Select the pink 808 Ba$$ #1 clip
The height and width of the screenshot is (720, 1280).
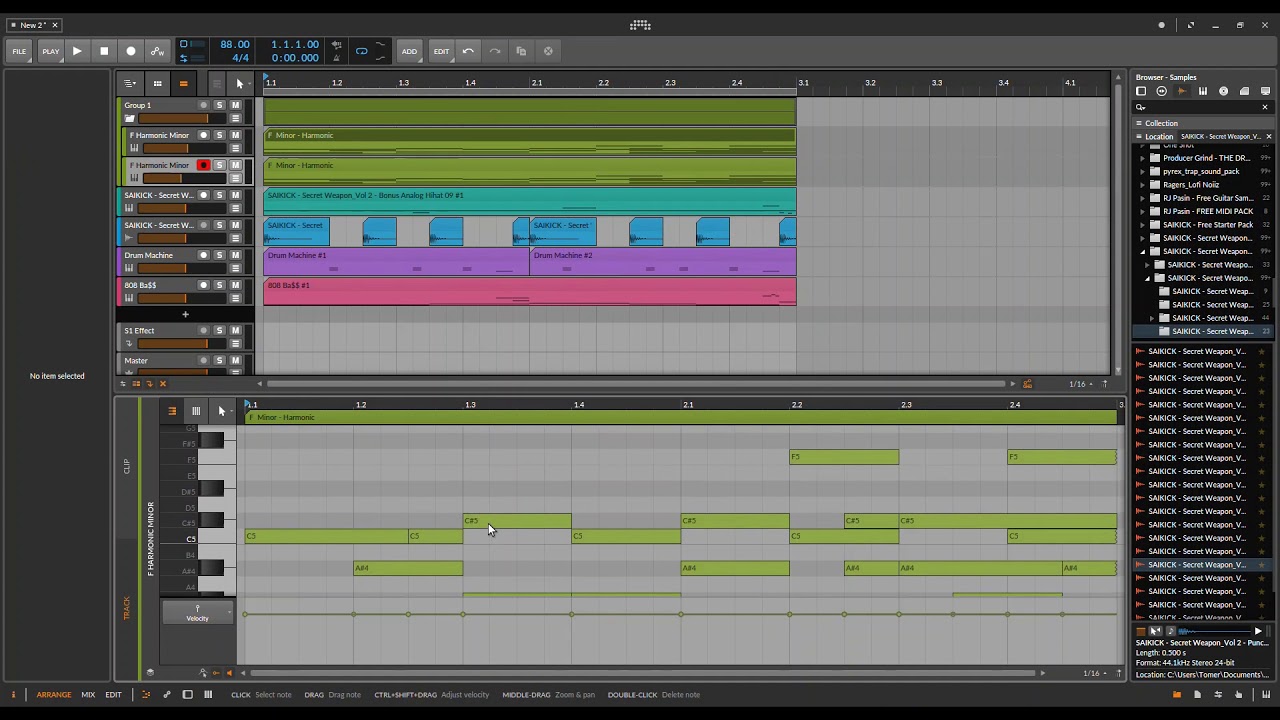pos(530,291)
